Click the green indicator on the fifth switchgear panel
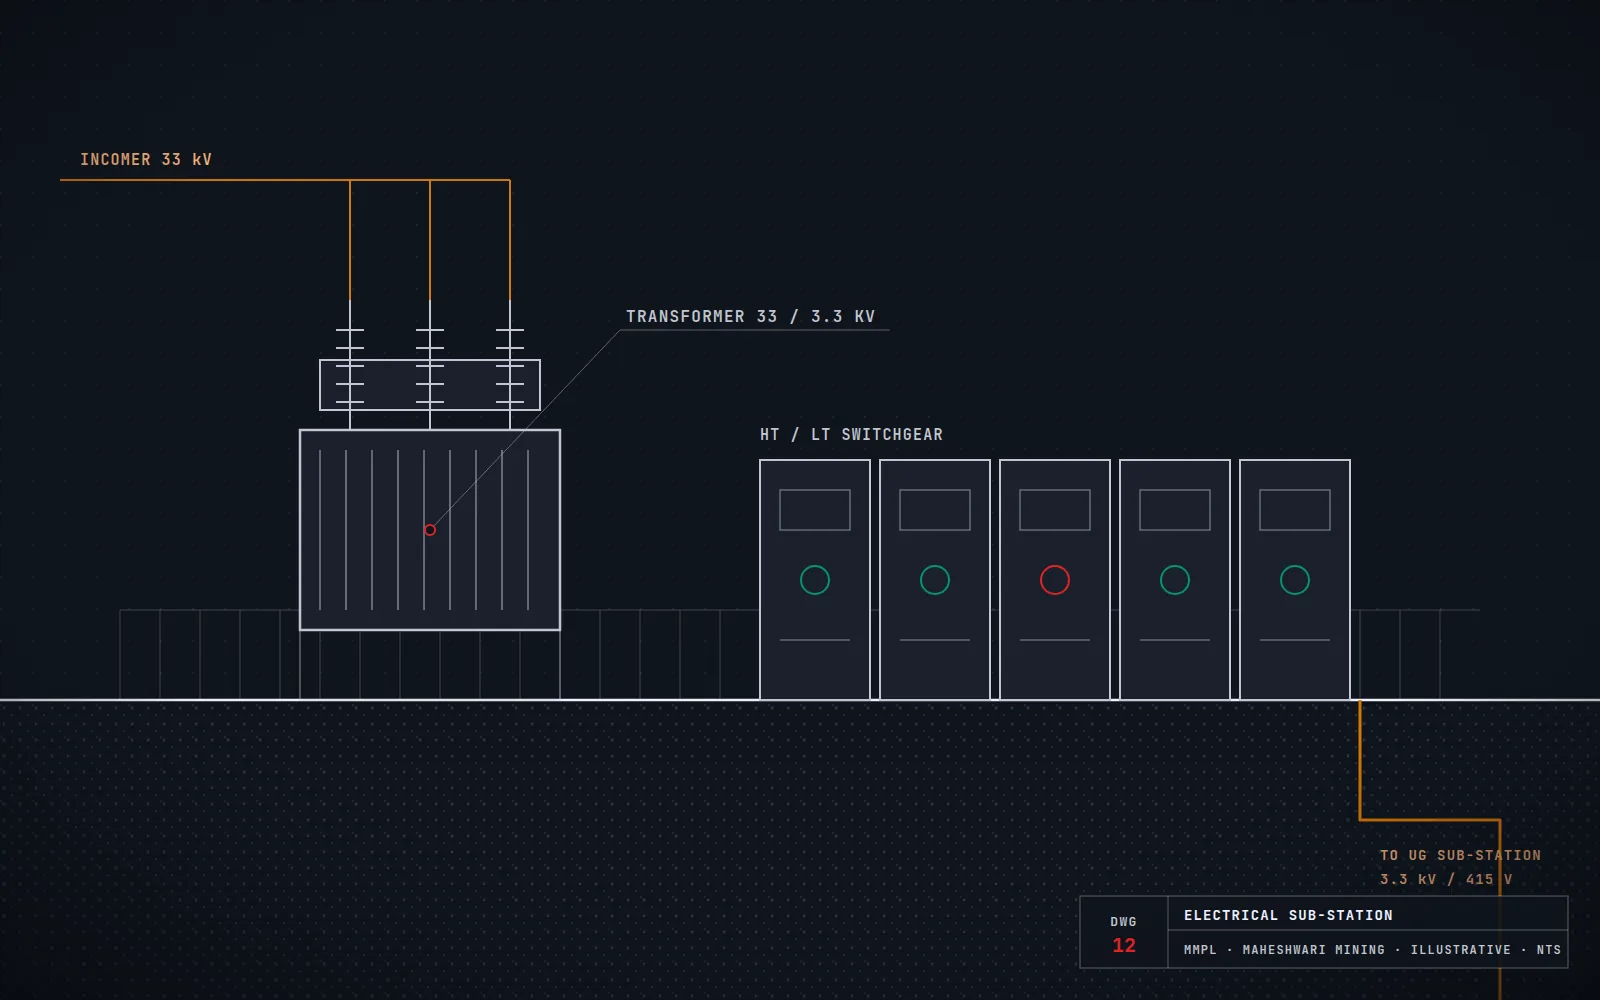 (x=1295, y=580)
